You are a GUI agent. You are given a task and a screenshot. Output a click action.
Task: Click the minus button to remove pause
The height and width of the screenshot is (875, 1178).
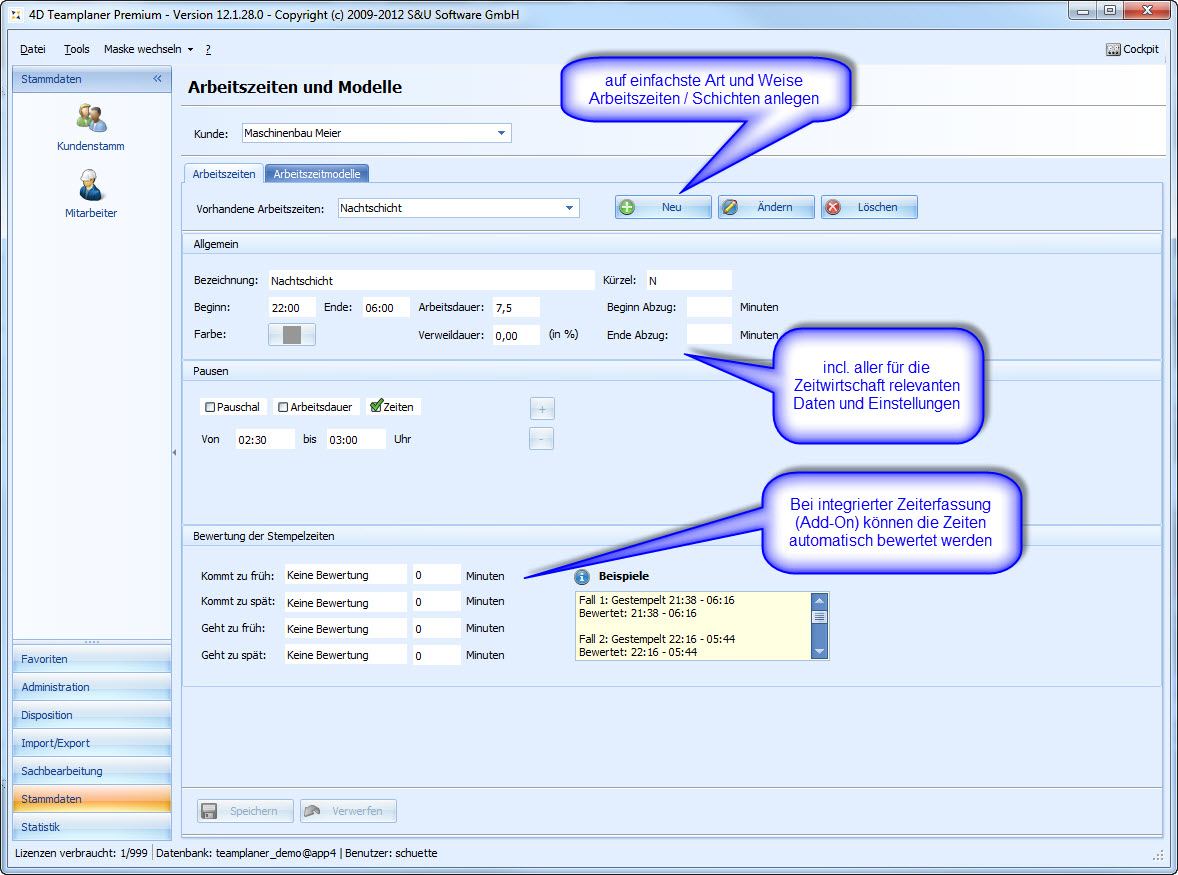541,439
